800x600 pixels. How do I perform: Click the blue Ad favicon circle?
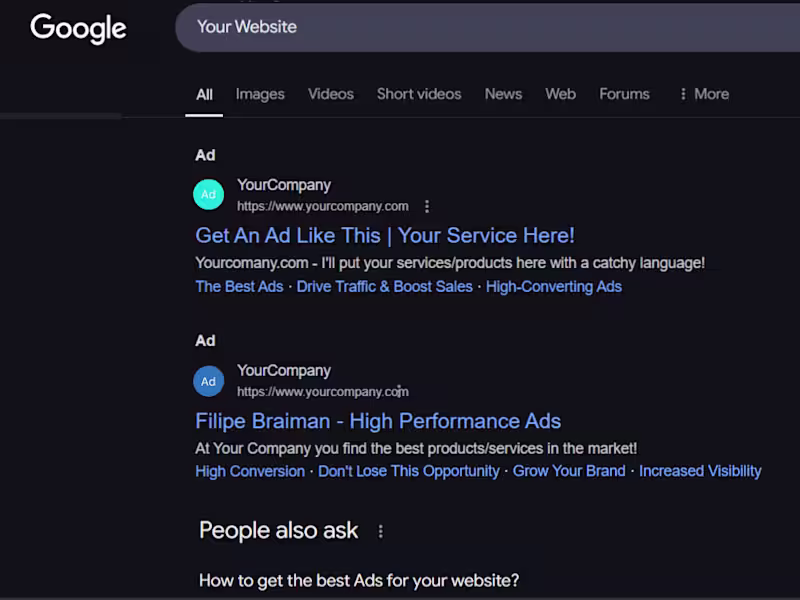(x=208, y=381)
